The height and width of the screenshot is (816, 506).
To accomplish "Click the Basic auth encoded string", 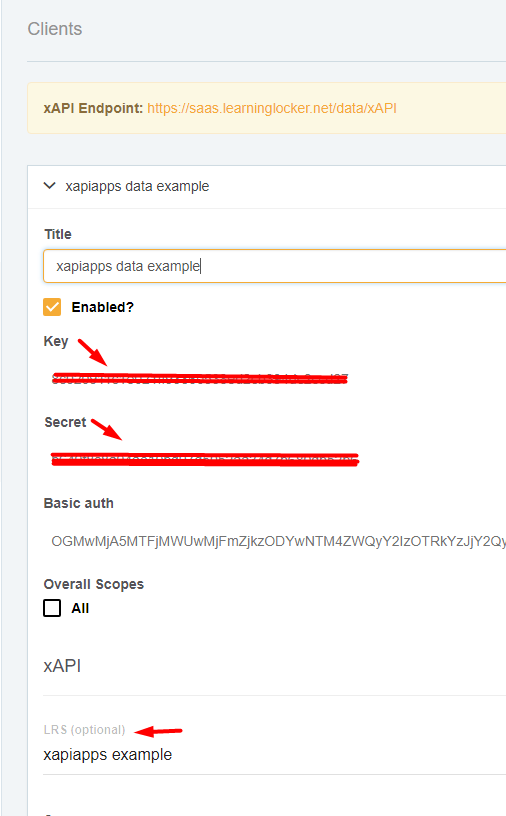I will click(x=279, y=541).
